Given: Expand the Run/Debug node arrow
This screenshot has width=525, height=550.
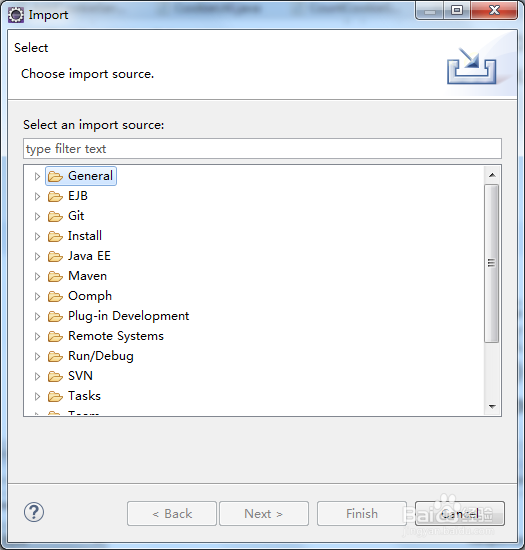Looking at the screenshot, I should click(x=37, y=356).
